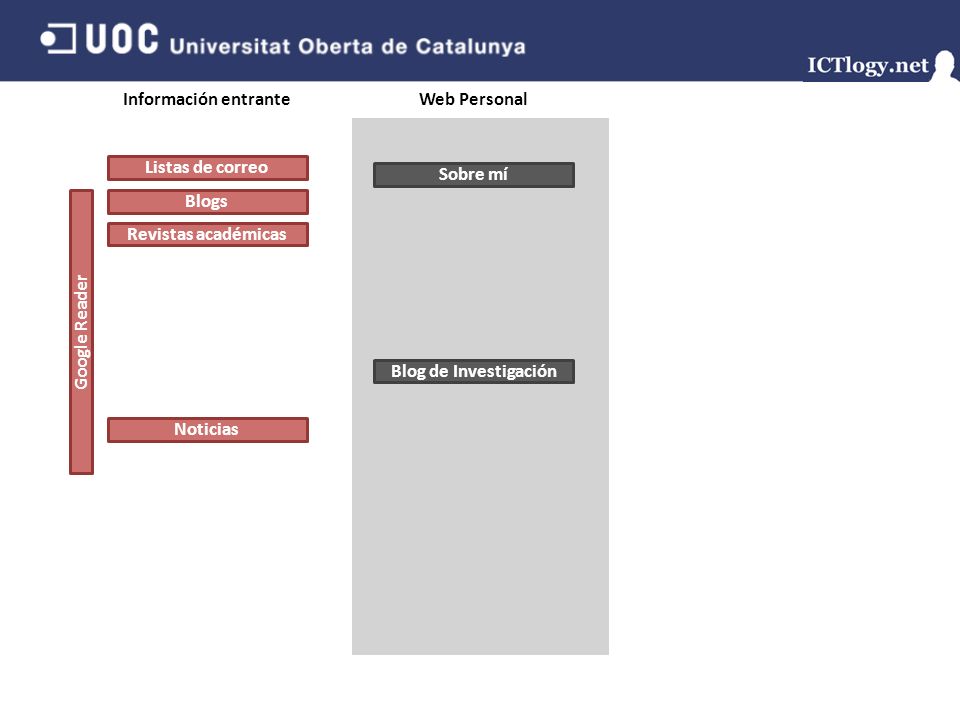960x720 pixels.
Task: Click the UOC square logo icon
Action: pos(58,39)
